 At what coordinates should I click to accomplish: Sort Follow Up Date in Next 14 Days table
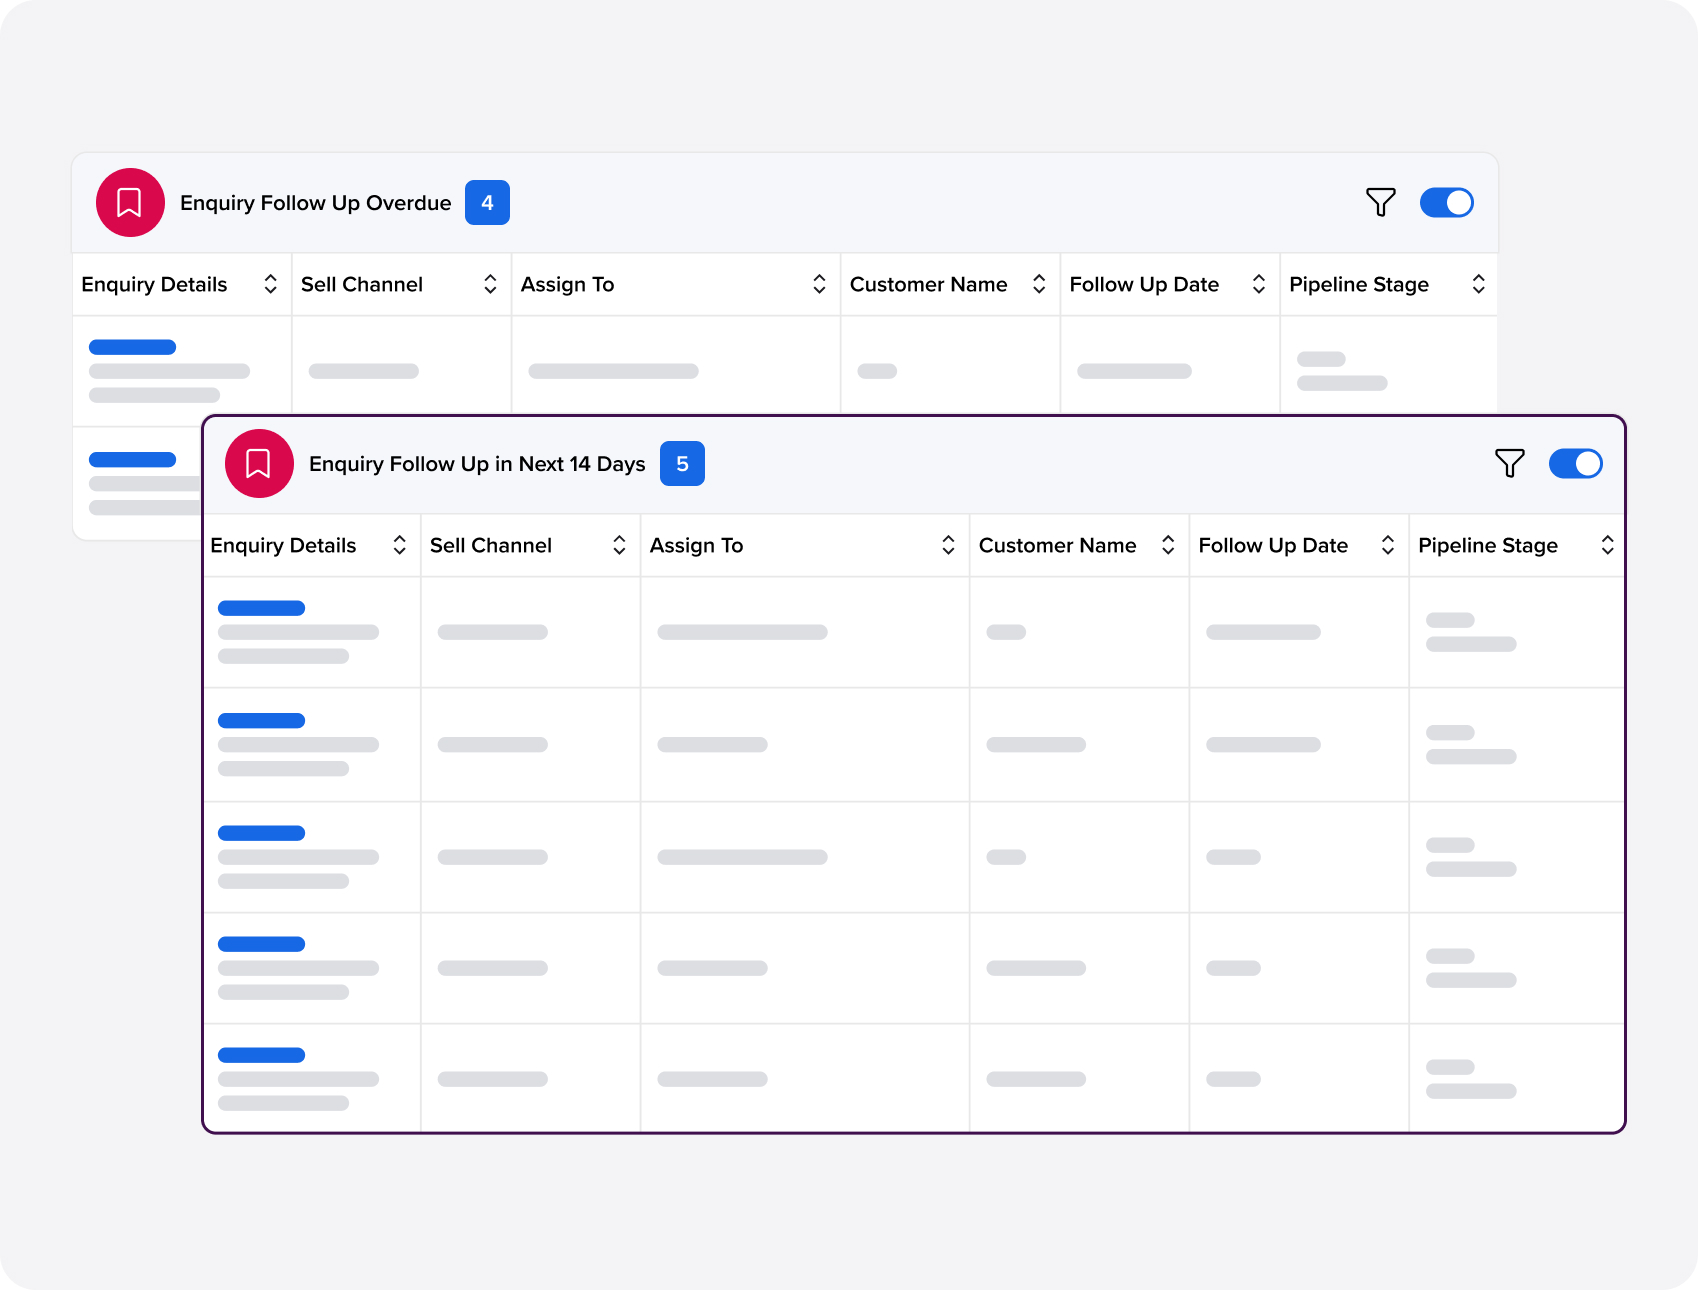click(1388, 545)
